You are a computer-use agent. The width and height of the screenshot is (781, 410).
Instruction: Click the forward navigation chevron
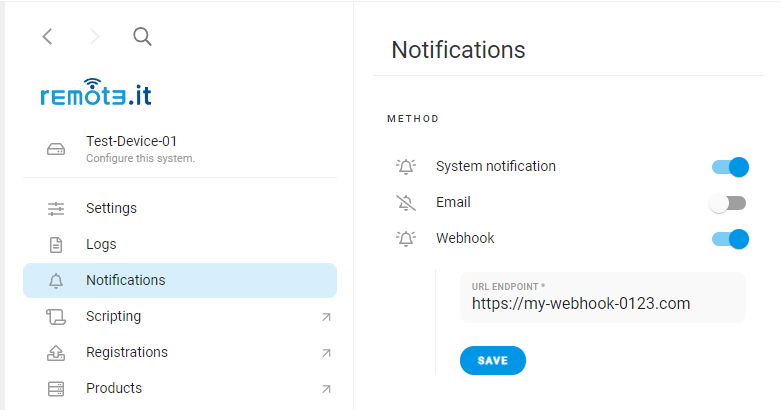(95, 36)
